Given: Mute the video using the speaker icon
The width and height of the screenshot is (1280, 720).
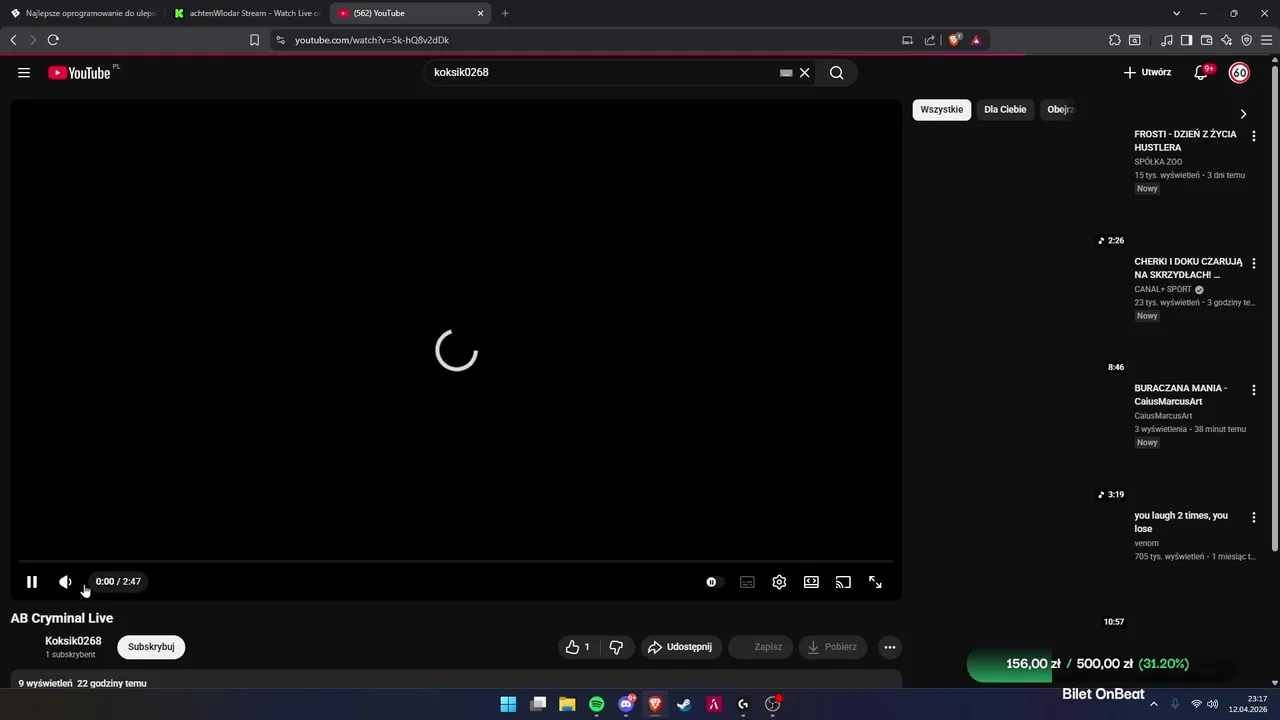Looking at the screenshot, I should [65, 582].
